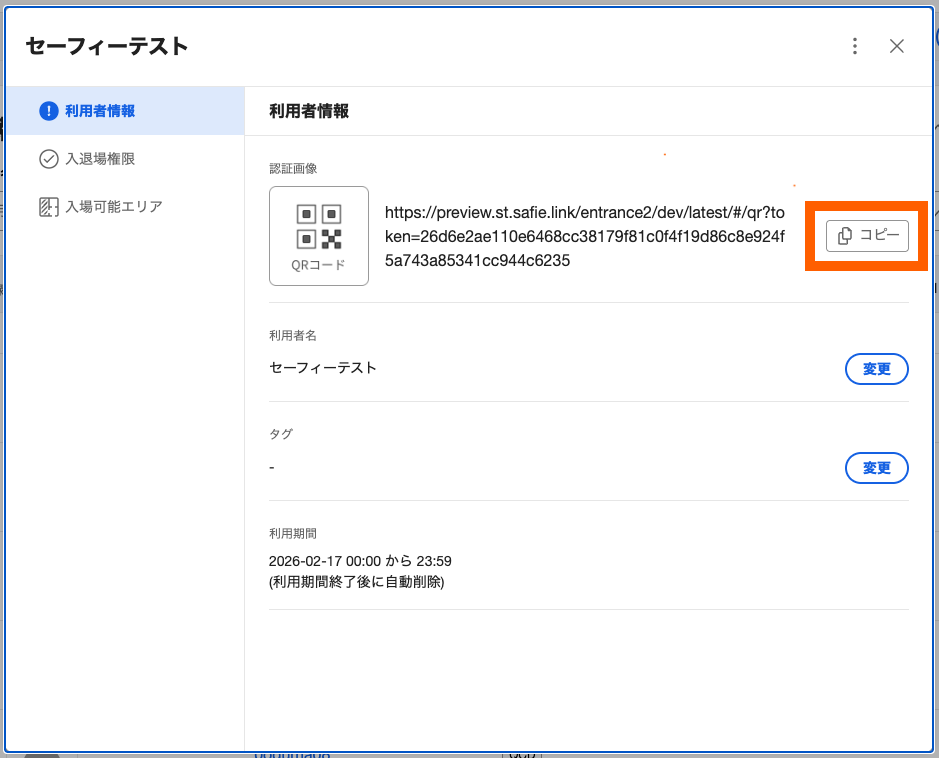Click the 利用者情報 content panel heading
This screenshot has width=939, height=758.
point(309,111)
